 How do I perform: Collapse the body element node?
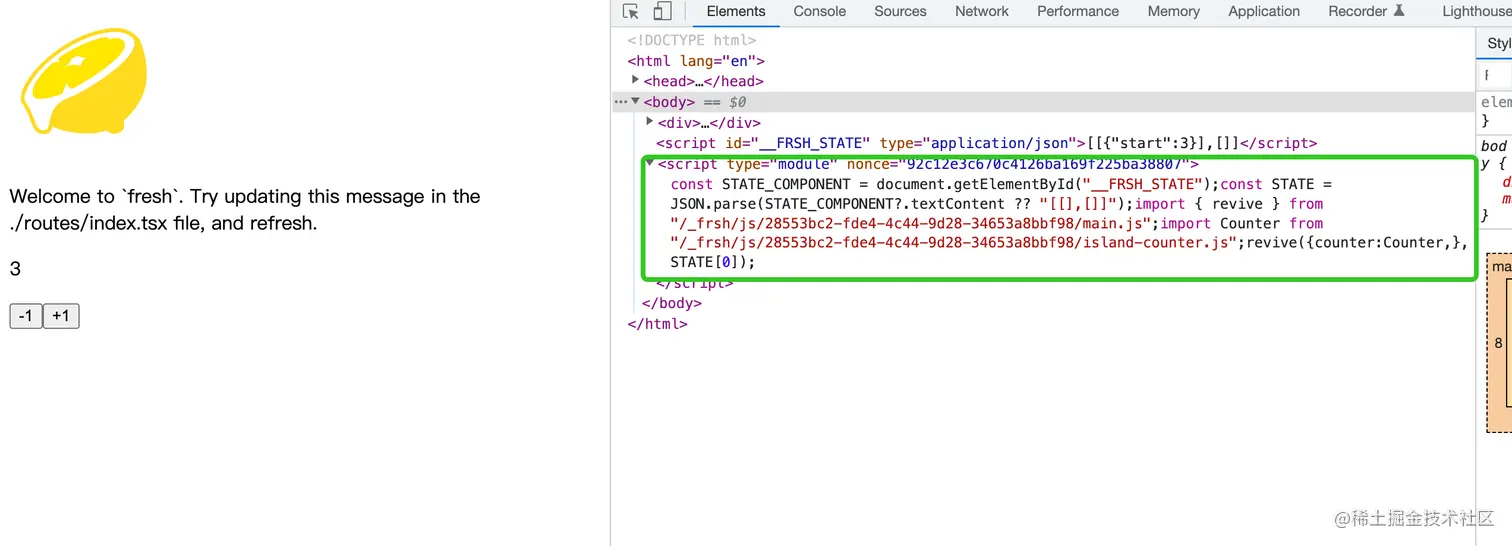pyautogui.click(x=635, y=101)
